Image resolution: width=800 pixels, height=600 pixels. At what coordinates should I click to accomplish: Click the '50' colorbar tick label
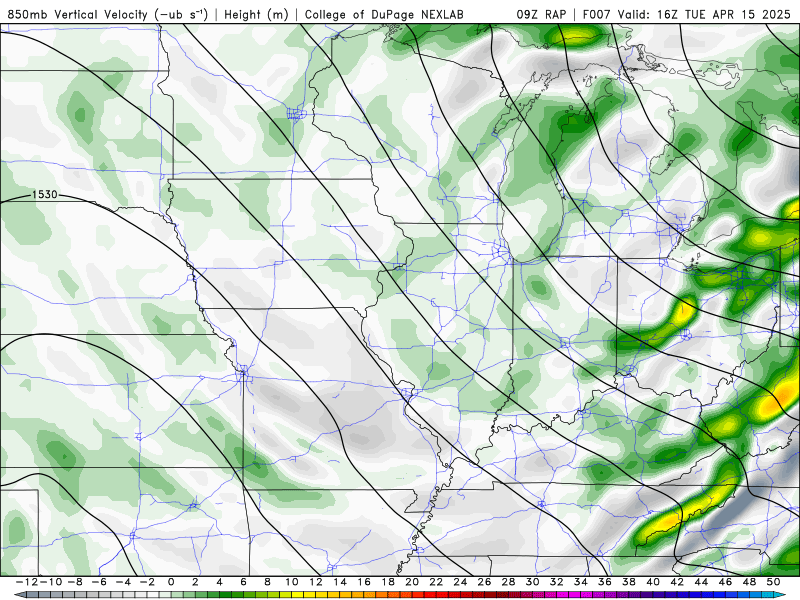(x=773, y=582)
